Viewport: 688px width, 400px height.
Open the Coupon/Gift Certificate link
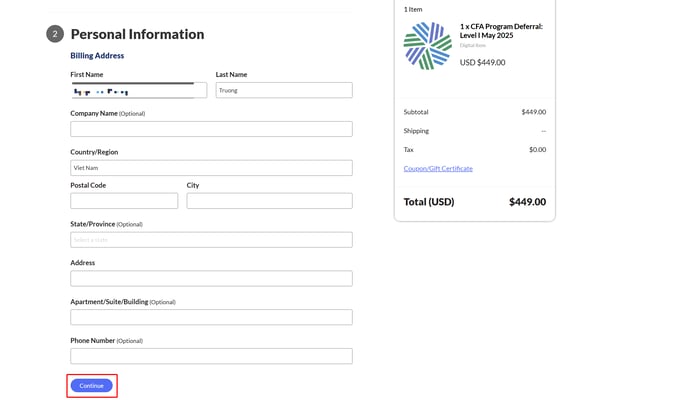pos(438,168)
